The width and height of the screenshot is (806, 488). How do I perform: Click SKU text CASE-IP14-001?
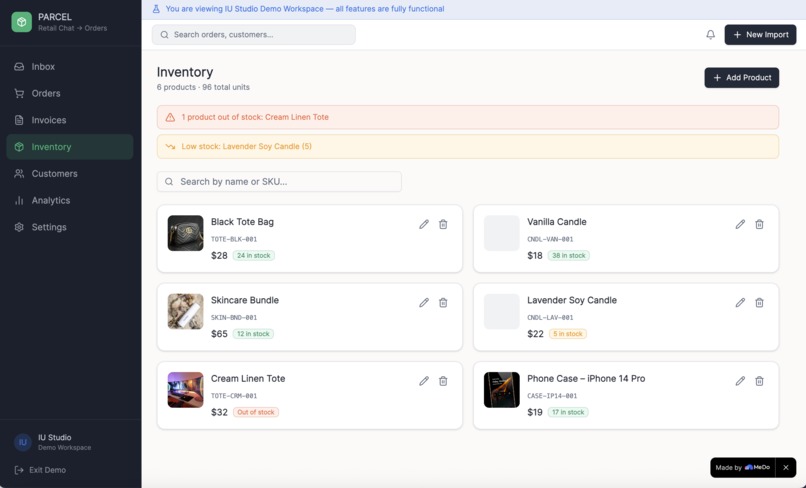pos(552,396)
